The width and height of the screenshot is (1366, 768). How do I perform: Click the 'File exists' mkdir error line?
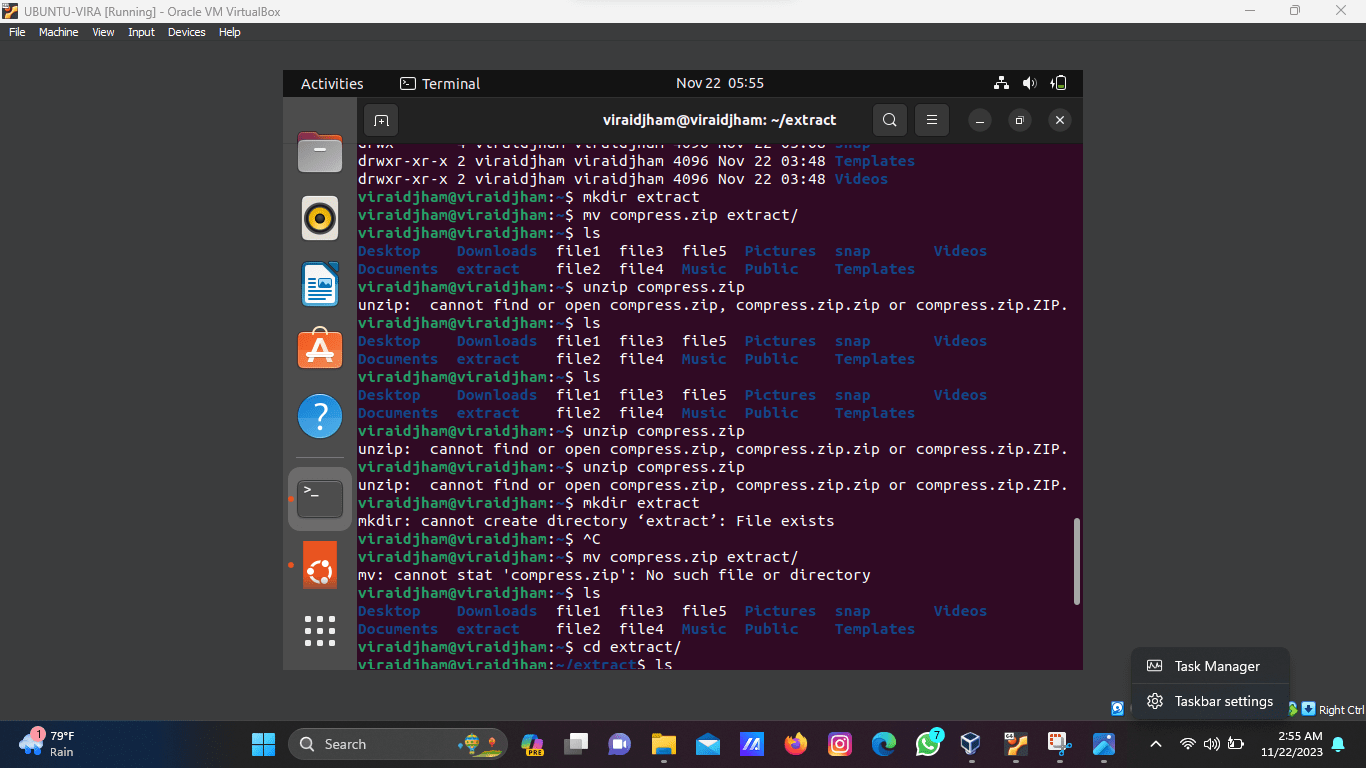point(596,521)
